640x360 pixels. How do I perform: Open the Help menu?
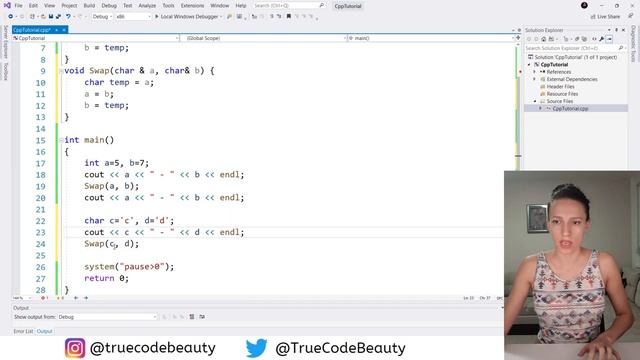[241, 6]
